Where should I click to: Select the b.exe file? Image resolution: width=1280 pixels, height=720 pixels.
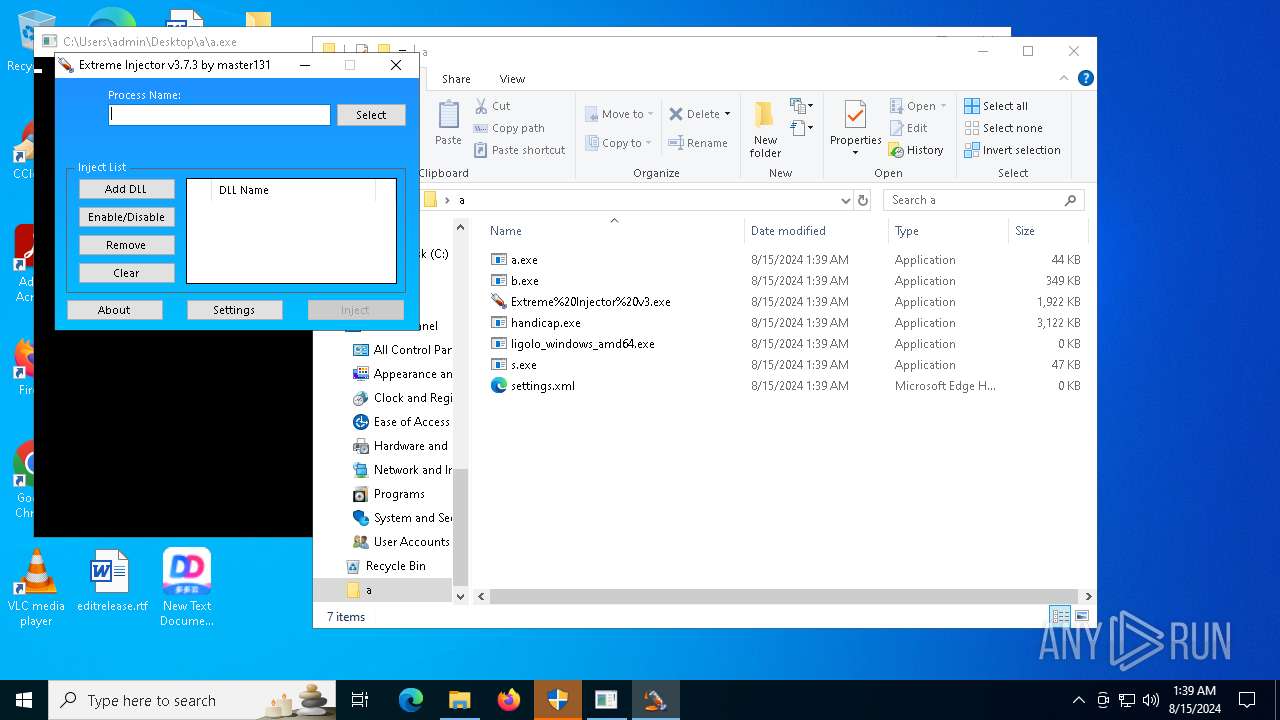coord(524,281)
